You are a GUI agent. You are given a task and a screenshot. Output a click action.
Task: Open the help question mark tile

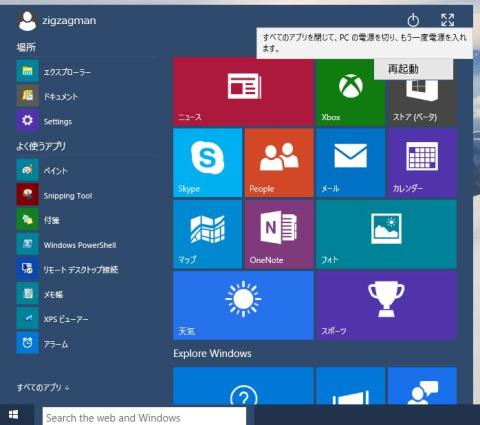click(243, 386)
